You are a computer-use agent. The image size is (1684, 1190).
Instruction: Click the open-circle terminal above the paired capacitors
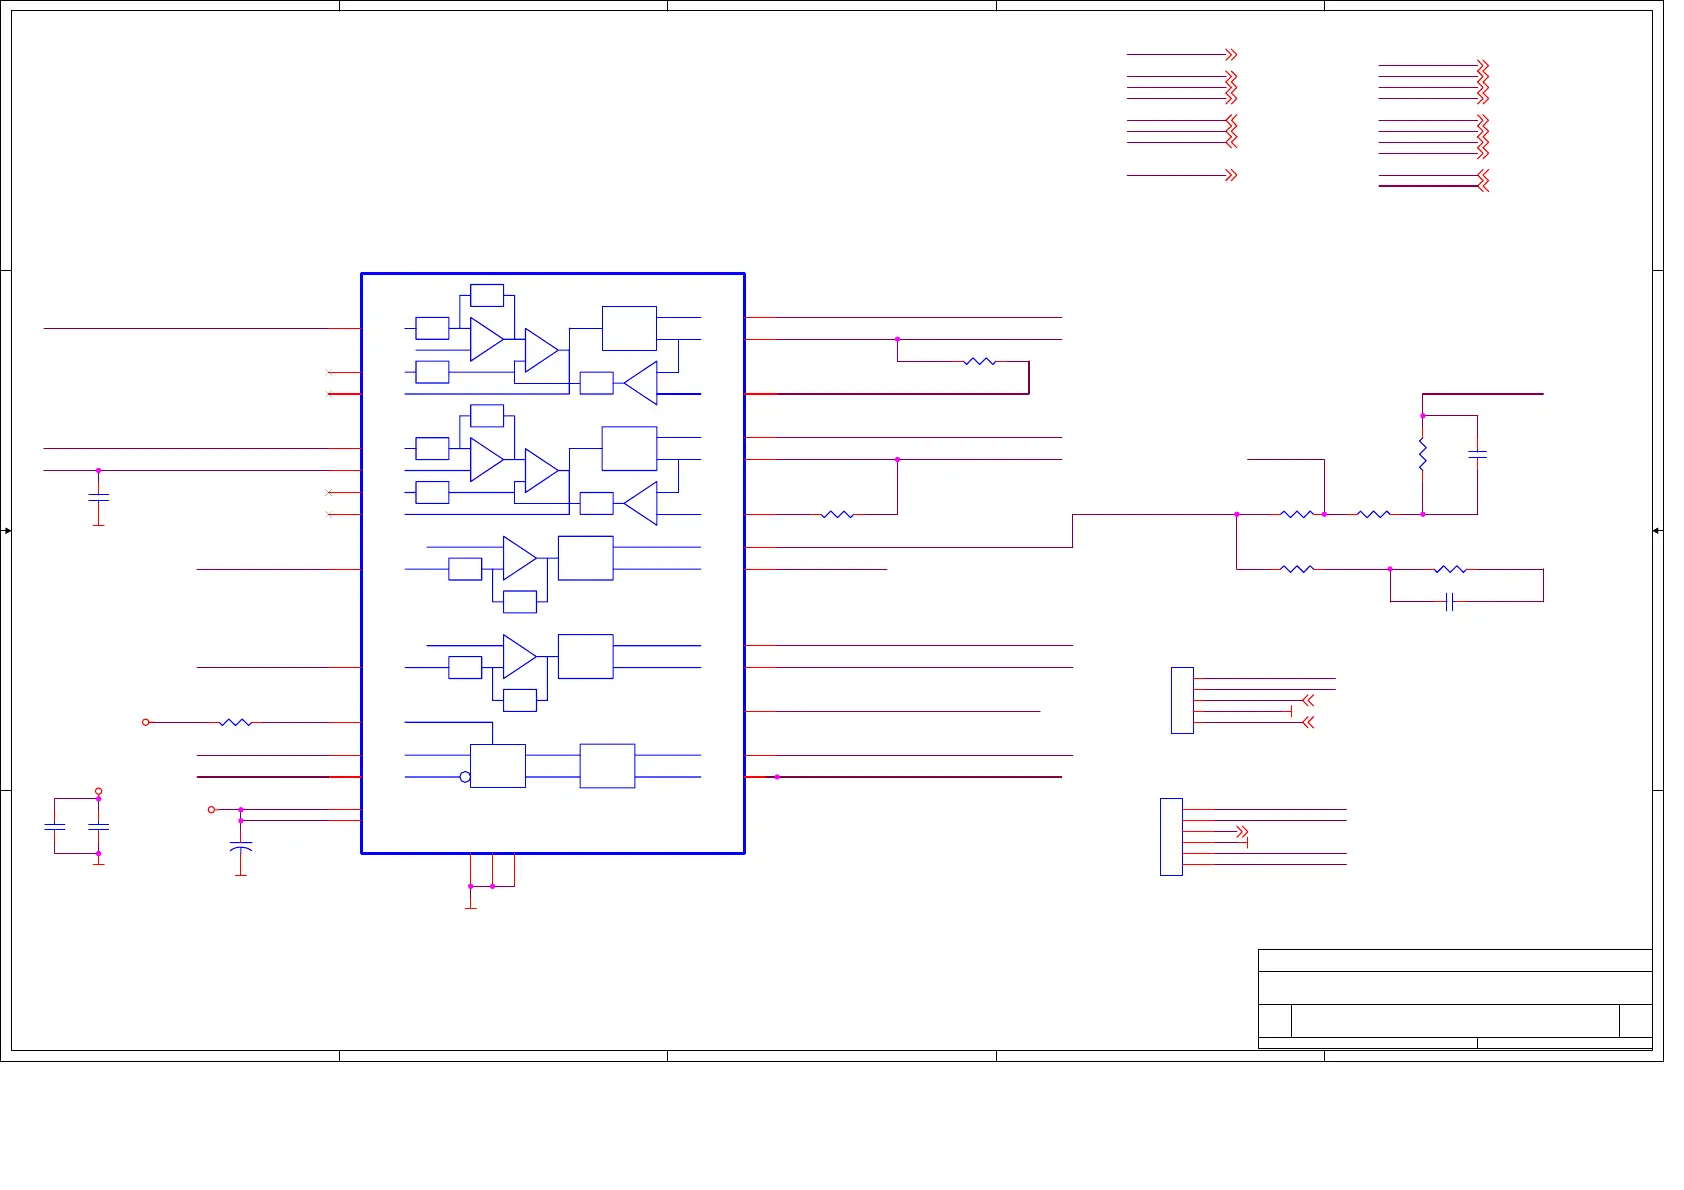[x=98, y=791]
